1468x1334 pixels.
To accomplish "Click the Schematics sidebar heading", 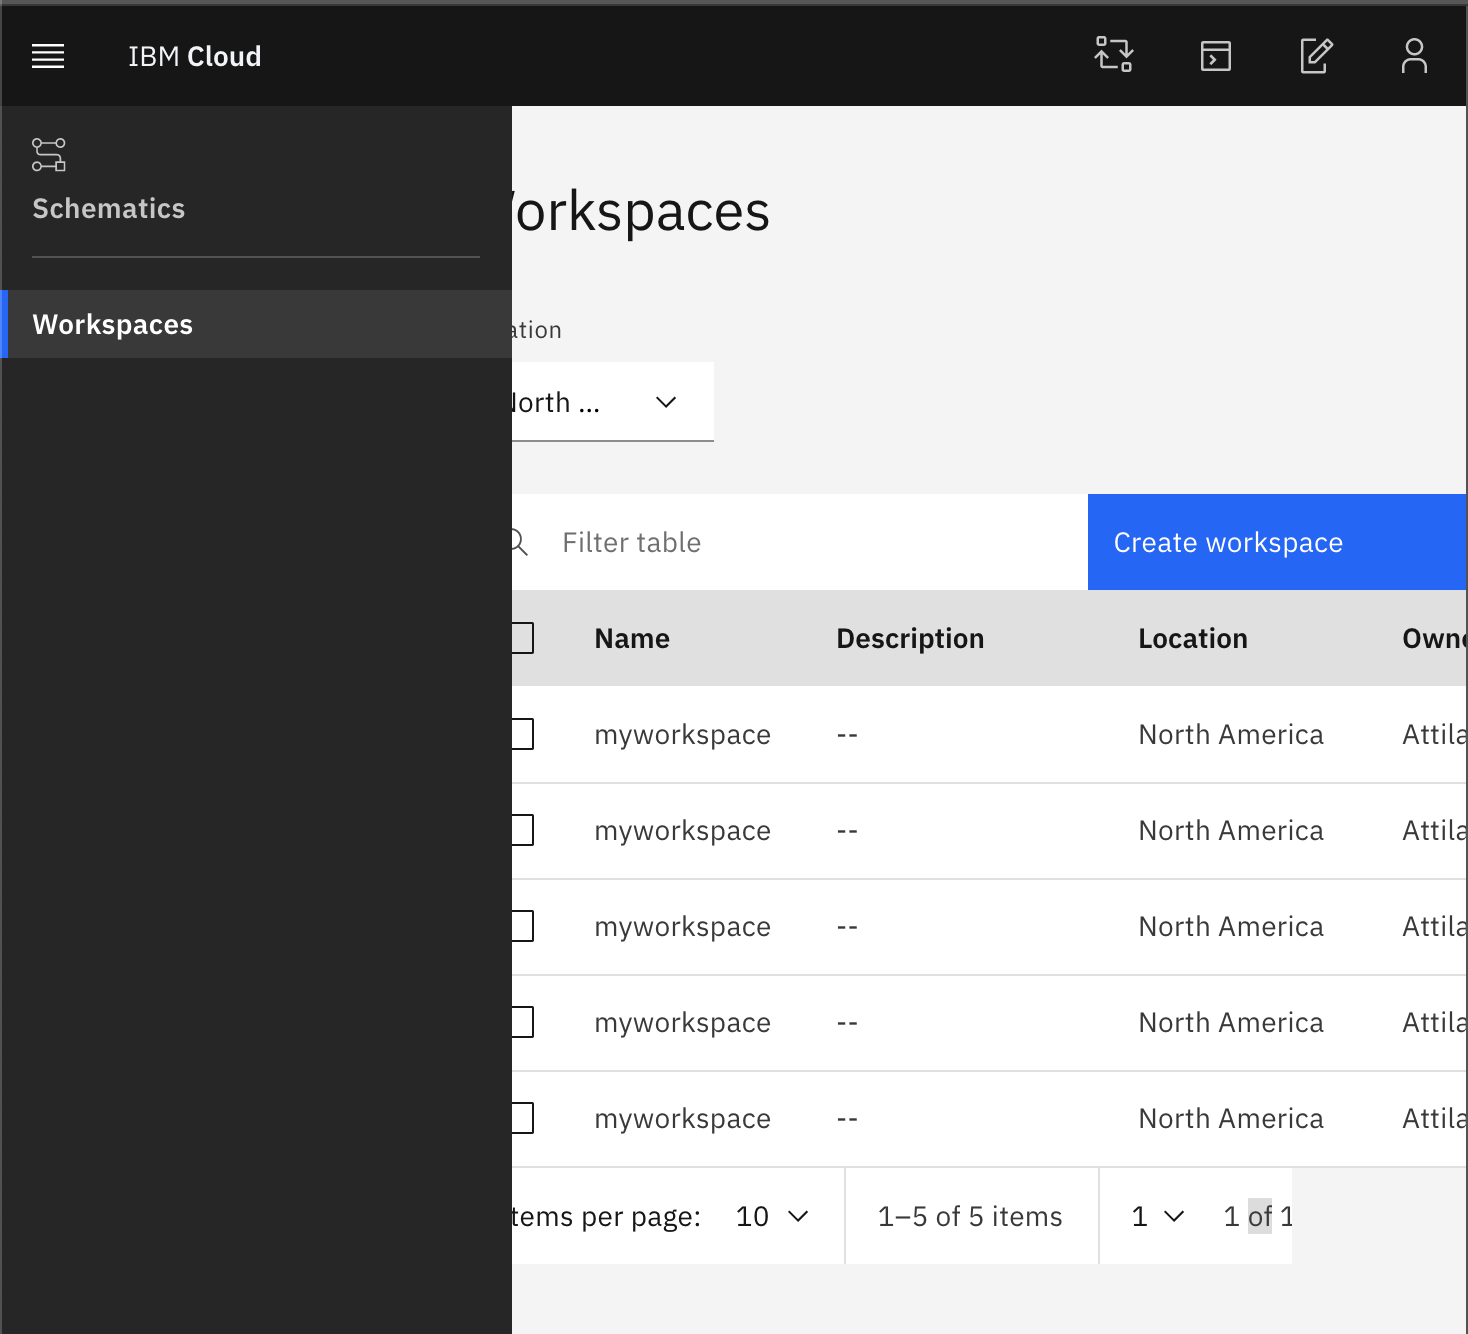I will pos(108,208).
